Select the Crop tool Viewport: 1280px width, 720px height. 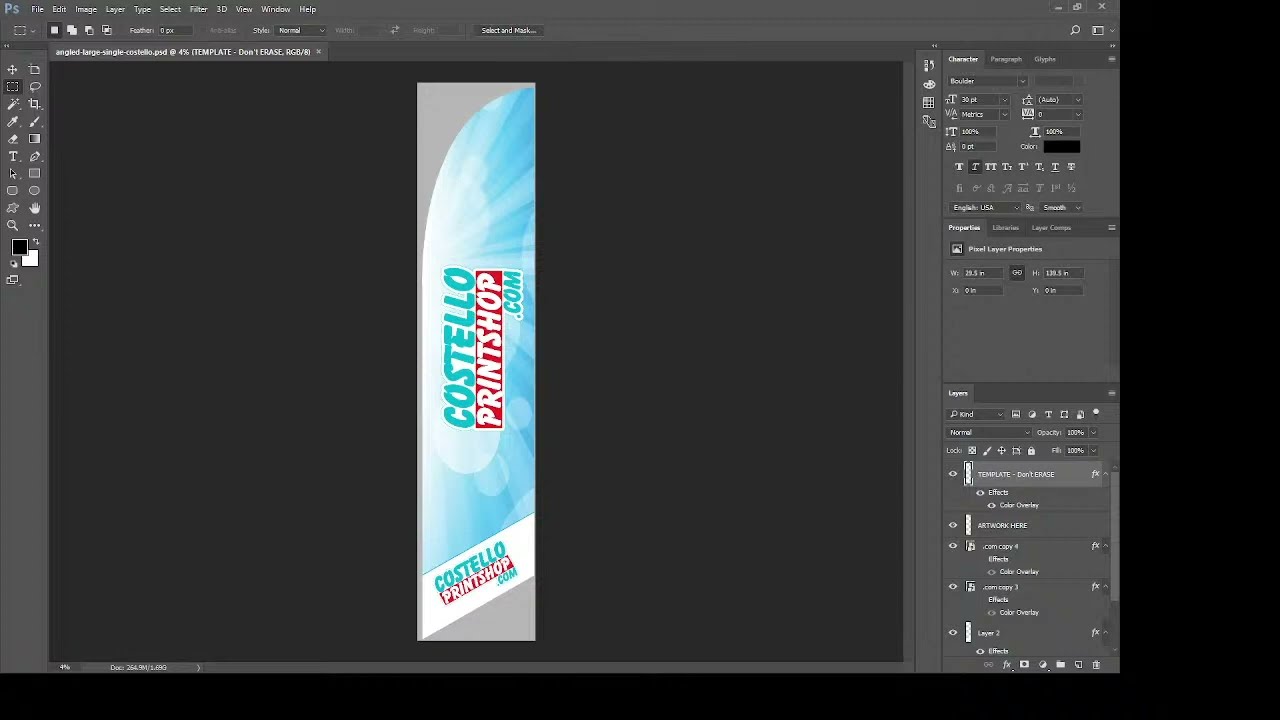[x=35, y=104]
